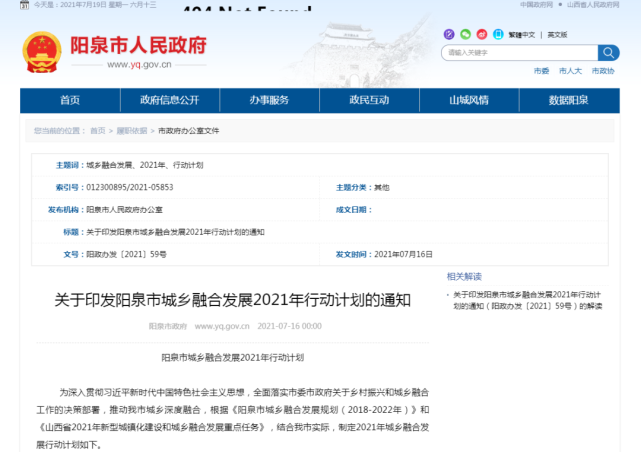Click 首页 in the breadcrumb

98,131
